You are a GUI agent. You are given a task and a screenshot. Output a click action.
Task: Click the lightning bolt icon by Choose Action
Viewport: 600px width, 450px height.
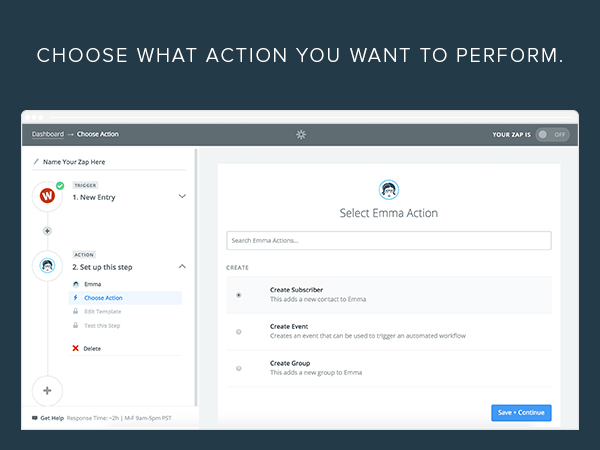coord(75,298)
